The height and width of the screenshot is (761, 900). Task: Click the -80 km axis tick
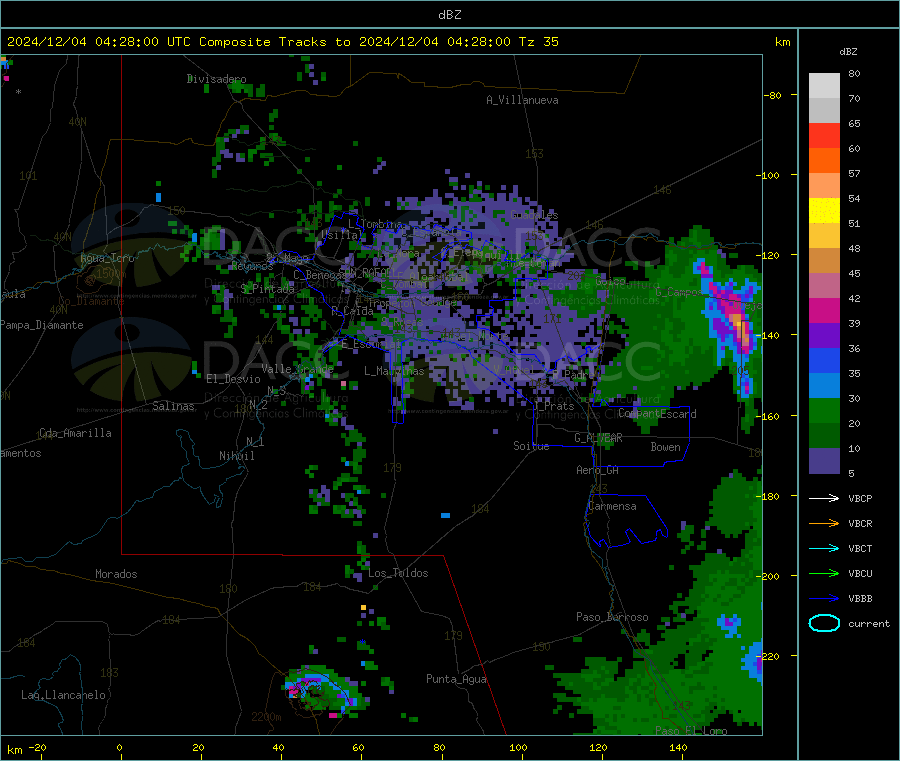point(773,95)
